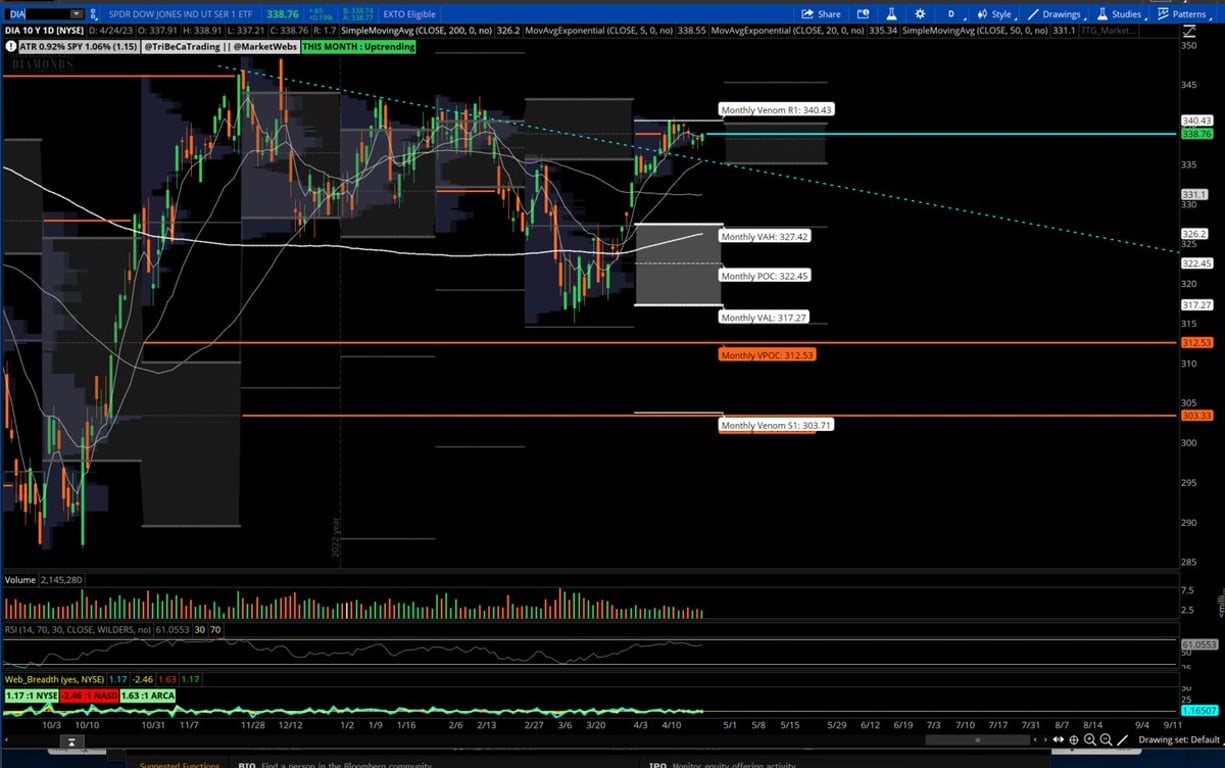The height and width of the screenshot is (768, 1225).
Task: Click the pan left-right arrows icon
Action: pos(1060,740)
